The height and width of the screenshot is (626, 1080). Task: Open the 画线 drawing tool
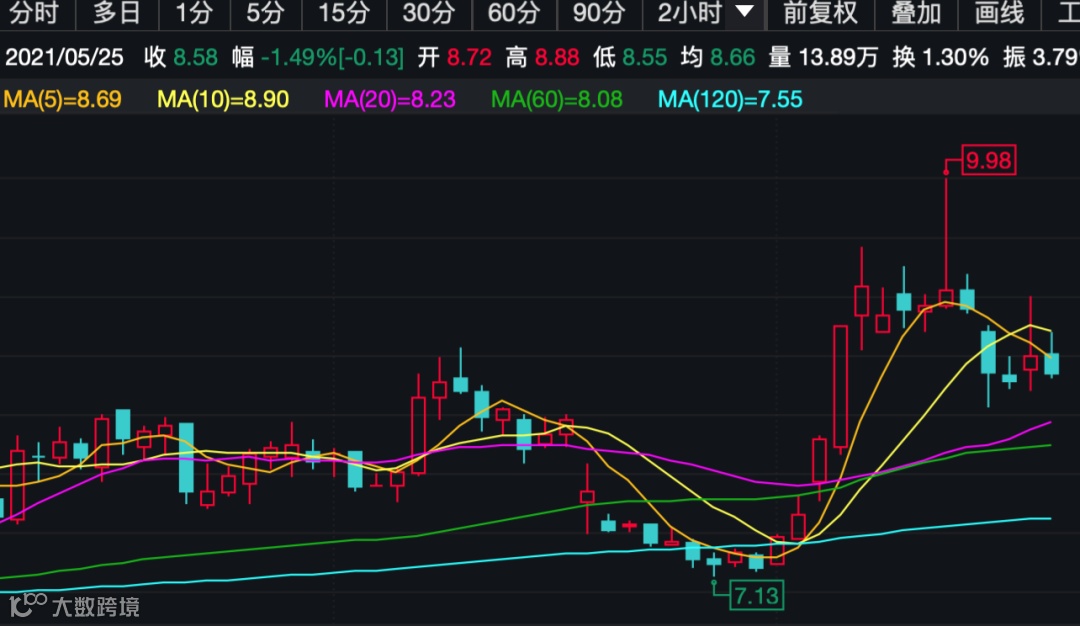coord(999,13)
